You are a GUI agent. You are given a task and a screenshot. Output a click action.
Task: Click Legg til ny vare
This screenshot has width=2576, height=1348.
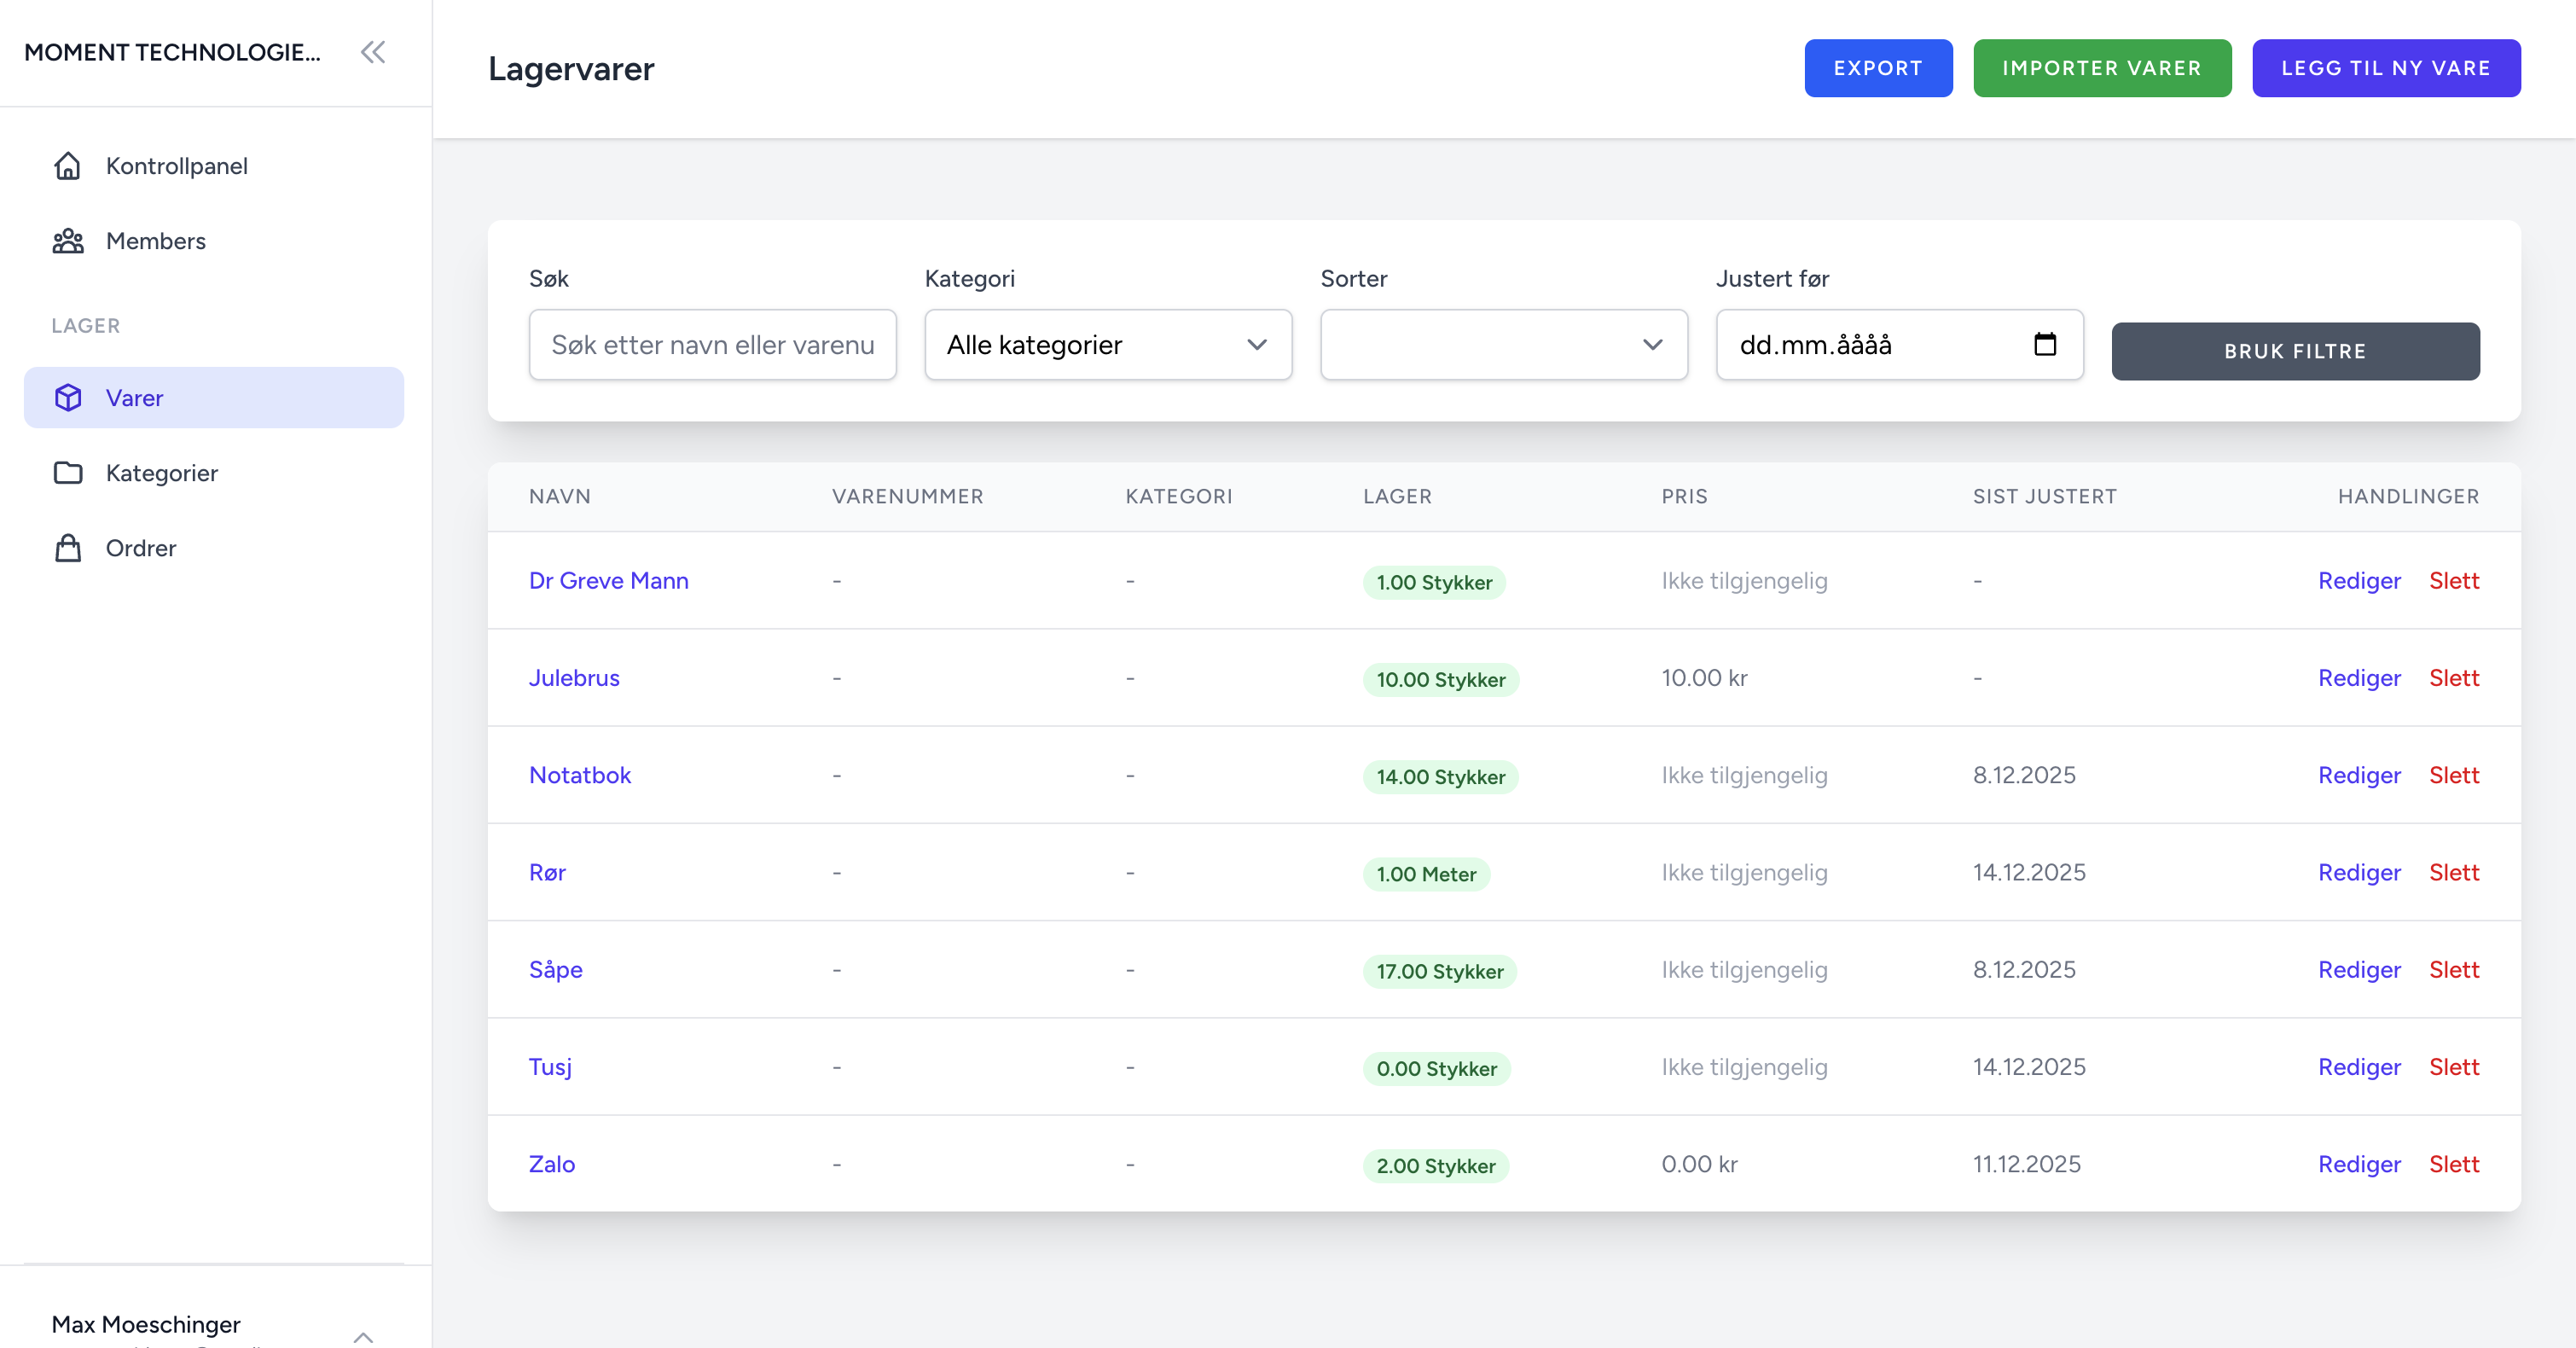[2385, 68]
